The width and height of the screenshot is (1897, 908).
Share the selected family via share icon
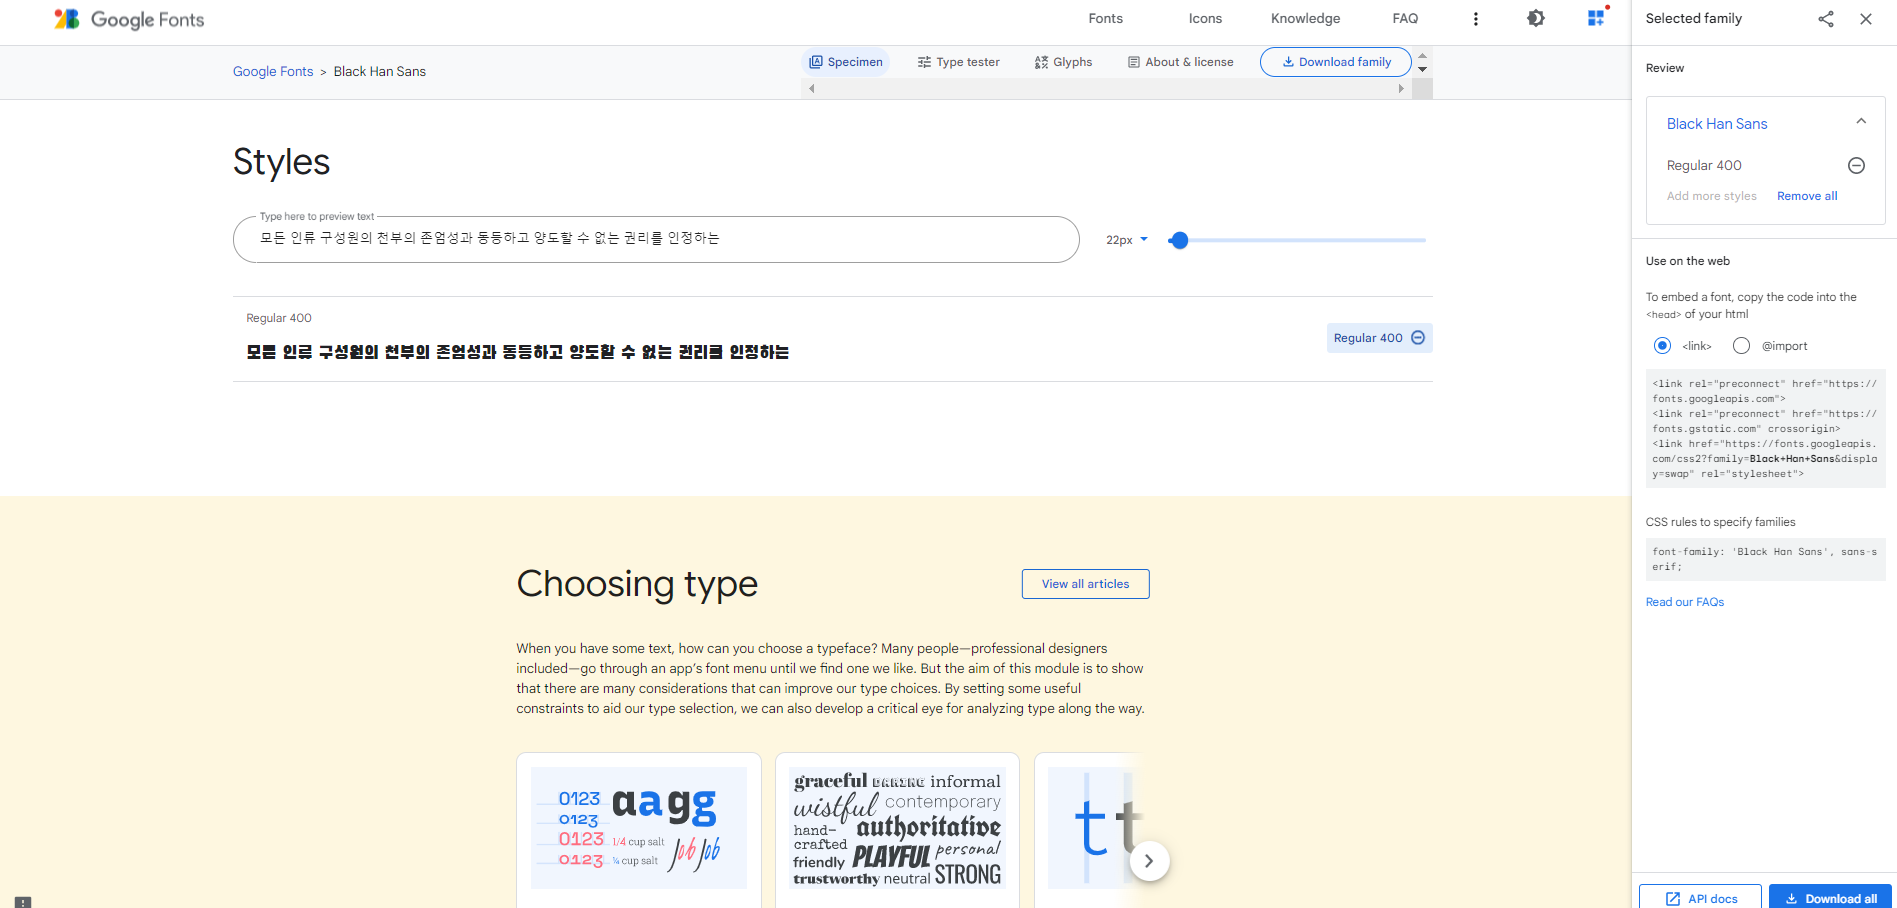1826,19
